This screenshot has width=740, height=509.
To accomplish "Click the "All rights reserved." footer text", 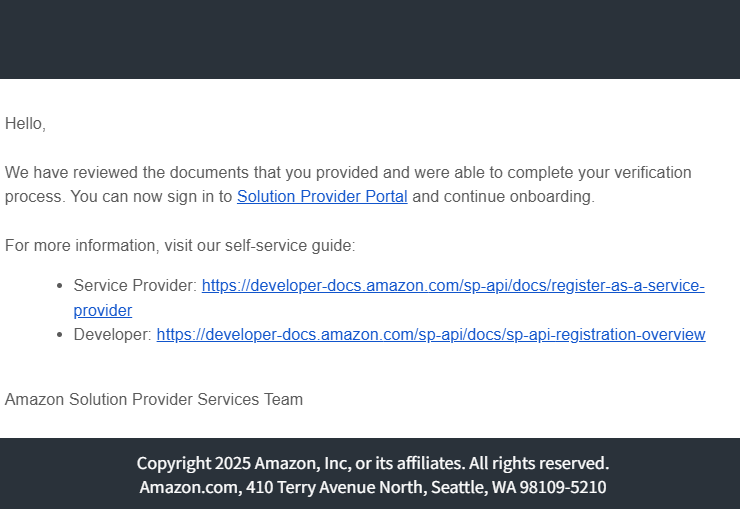I will pos(538,464).
